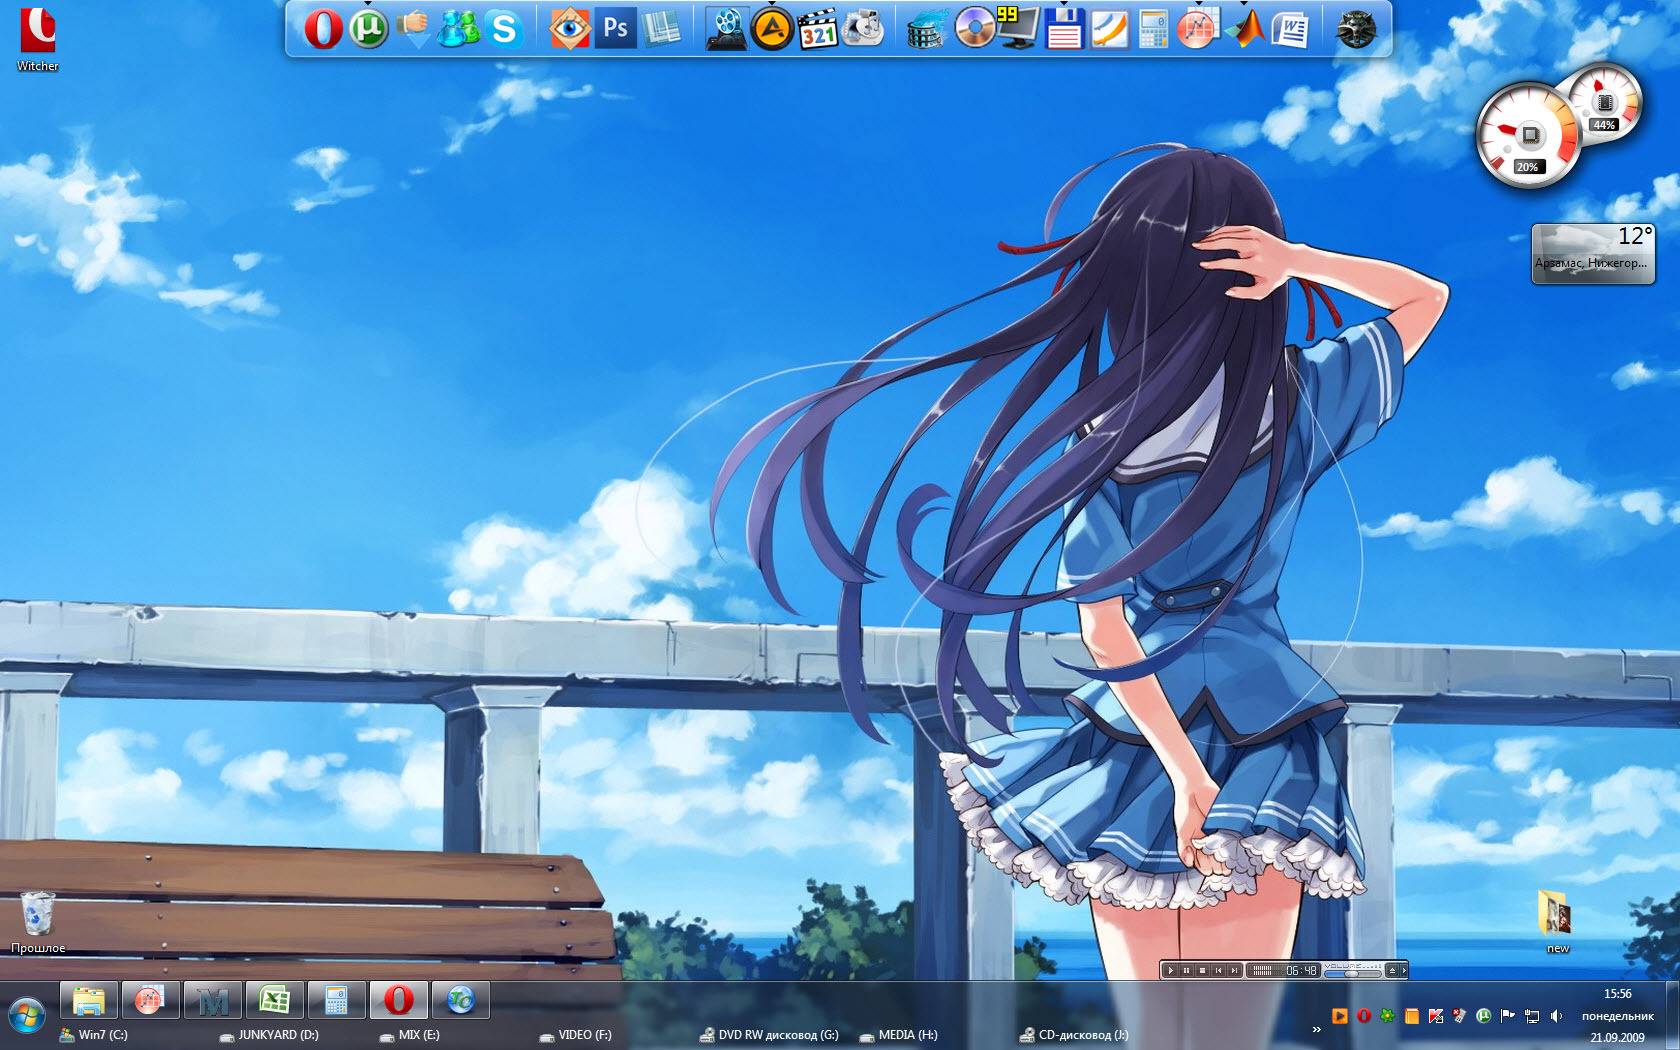Screen dimensions: 1680x1050
Task: Open Media Player Classic 321 icon
Action: 817,29
